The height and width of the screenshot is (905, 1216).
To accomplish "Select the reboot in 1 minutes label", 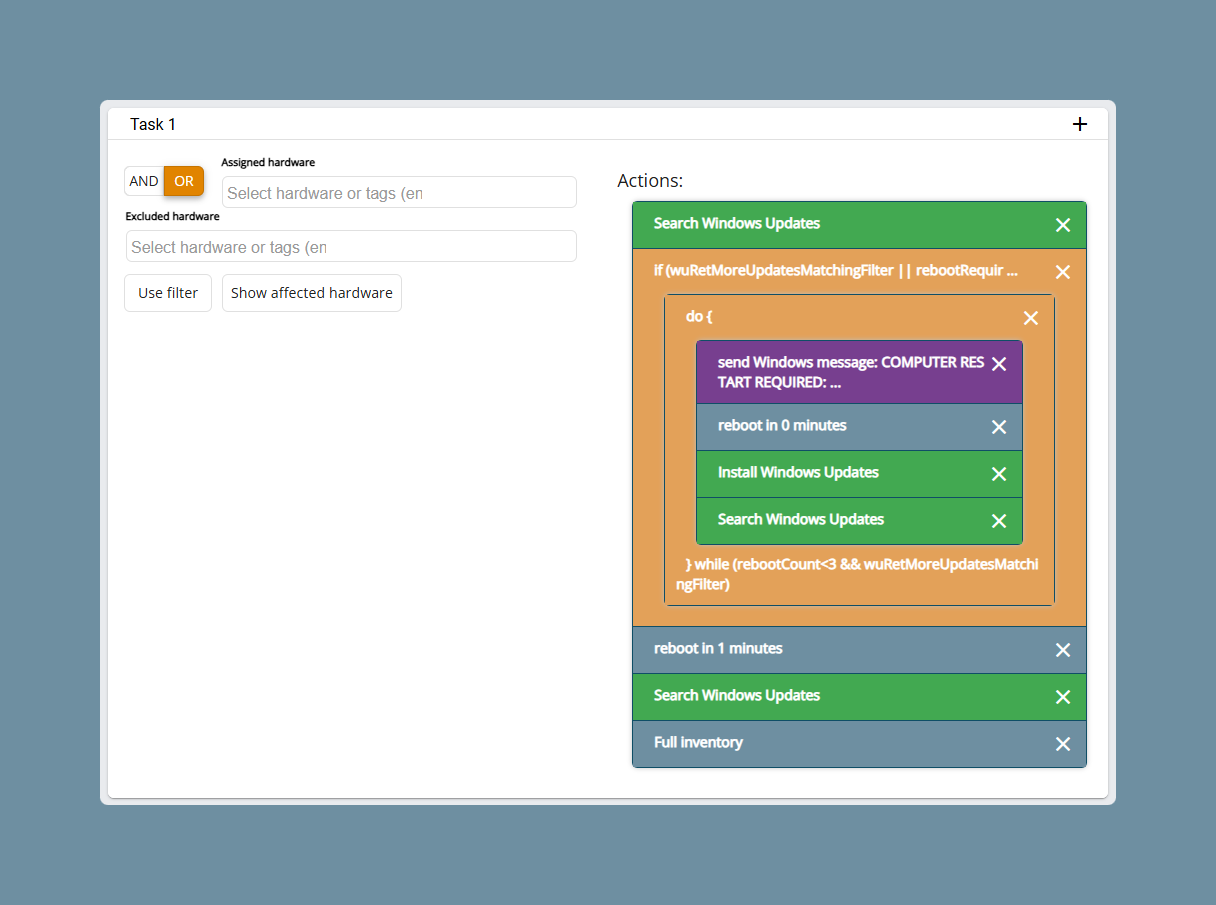I will (718, 648).
